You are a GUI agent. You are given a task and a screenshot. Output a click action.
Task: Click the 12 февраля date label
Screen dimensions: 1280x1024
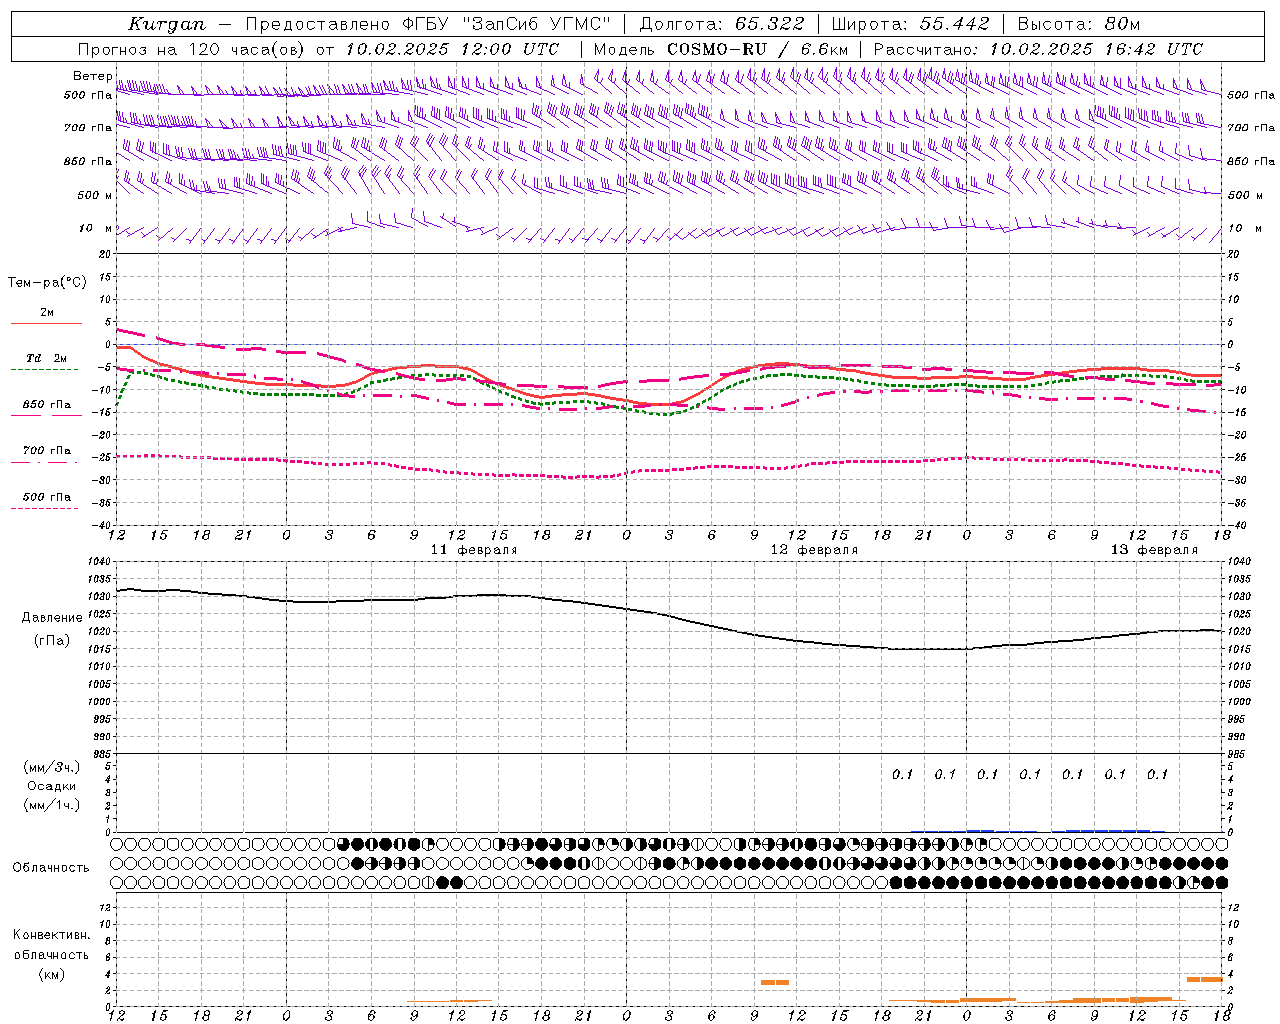click(814, 550)
